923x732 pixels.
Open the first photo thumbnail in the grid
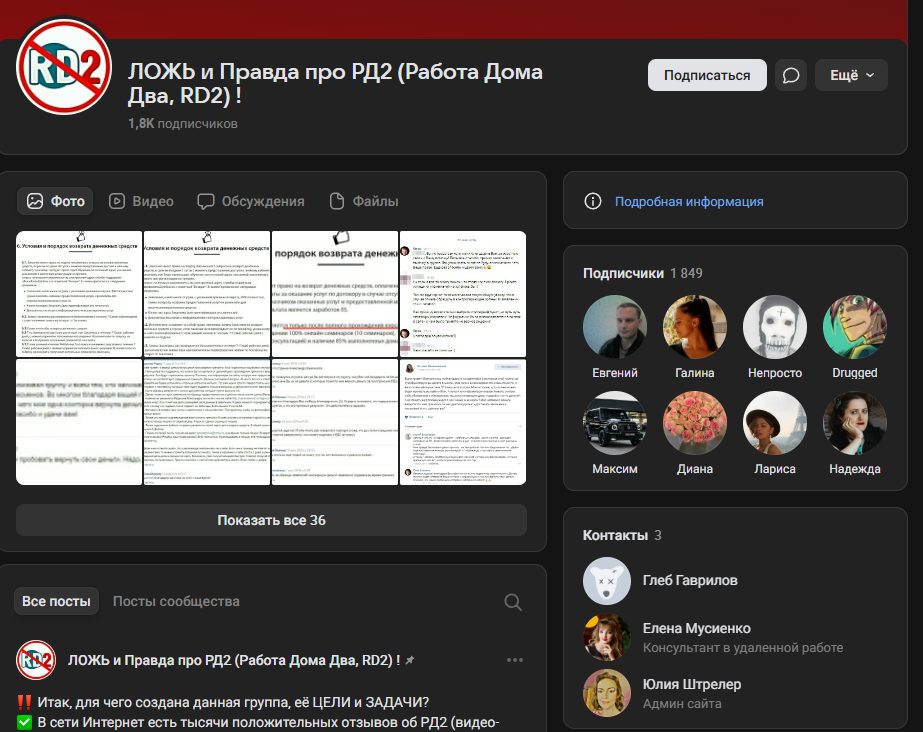78,293
